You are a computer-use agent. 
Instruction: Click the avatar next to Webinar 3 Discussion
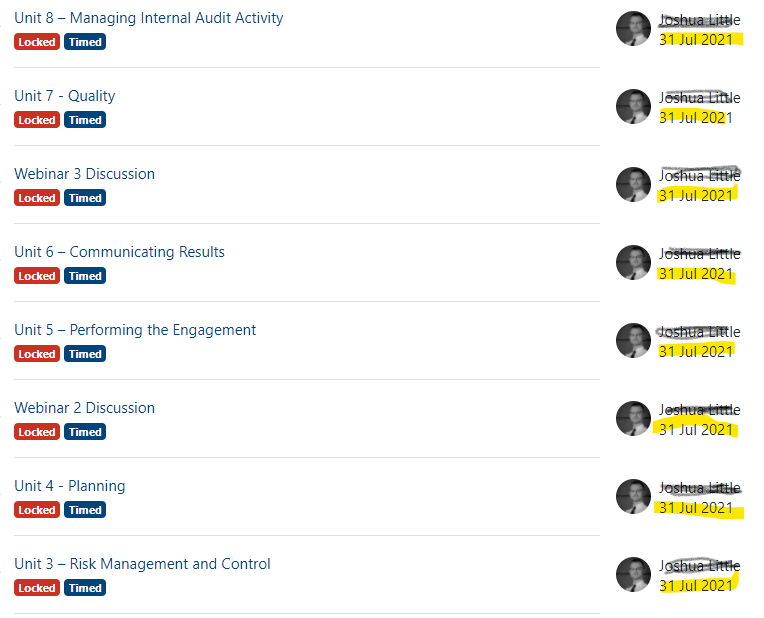coord(633,185)
